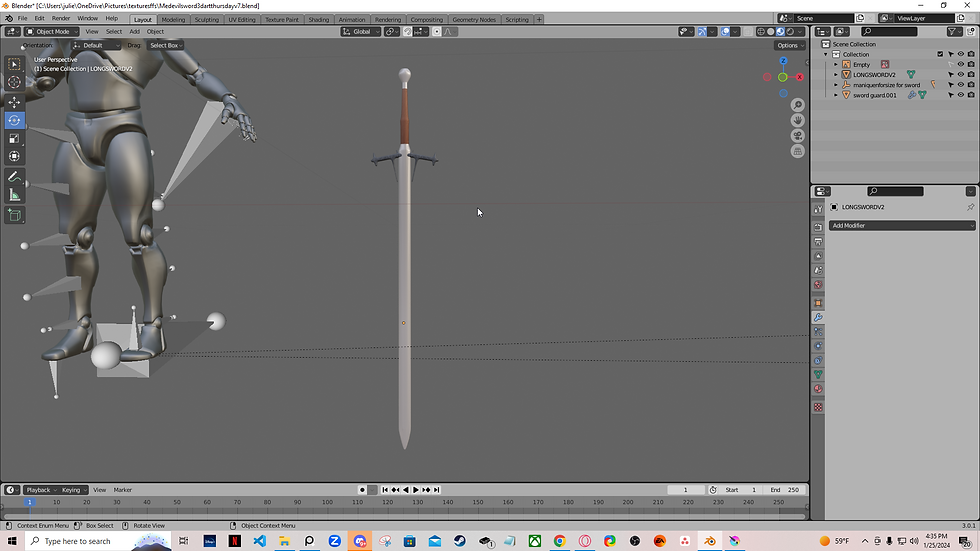This screenshot has width=980, height=551.
Task: Open Blender from the Windows taskbar
Action: 709,541
